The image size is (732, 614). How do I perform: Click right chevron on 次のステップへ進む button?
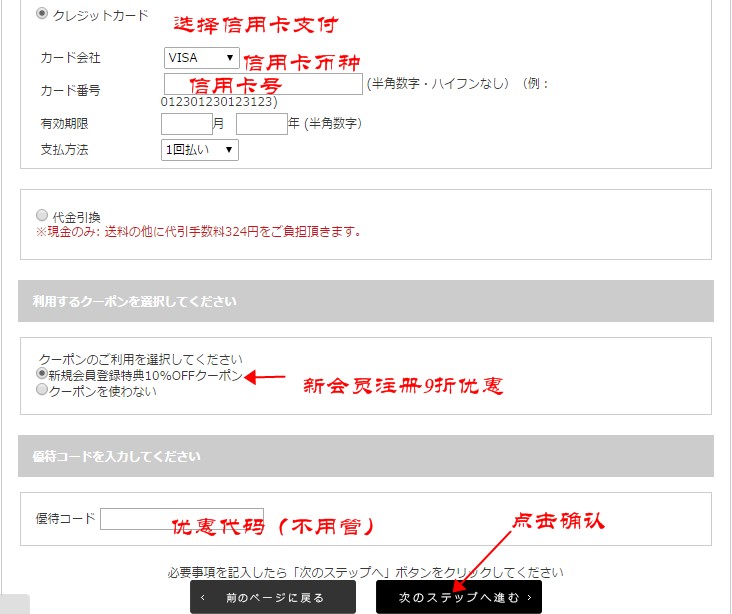click(x=528, y=598)
